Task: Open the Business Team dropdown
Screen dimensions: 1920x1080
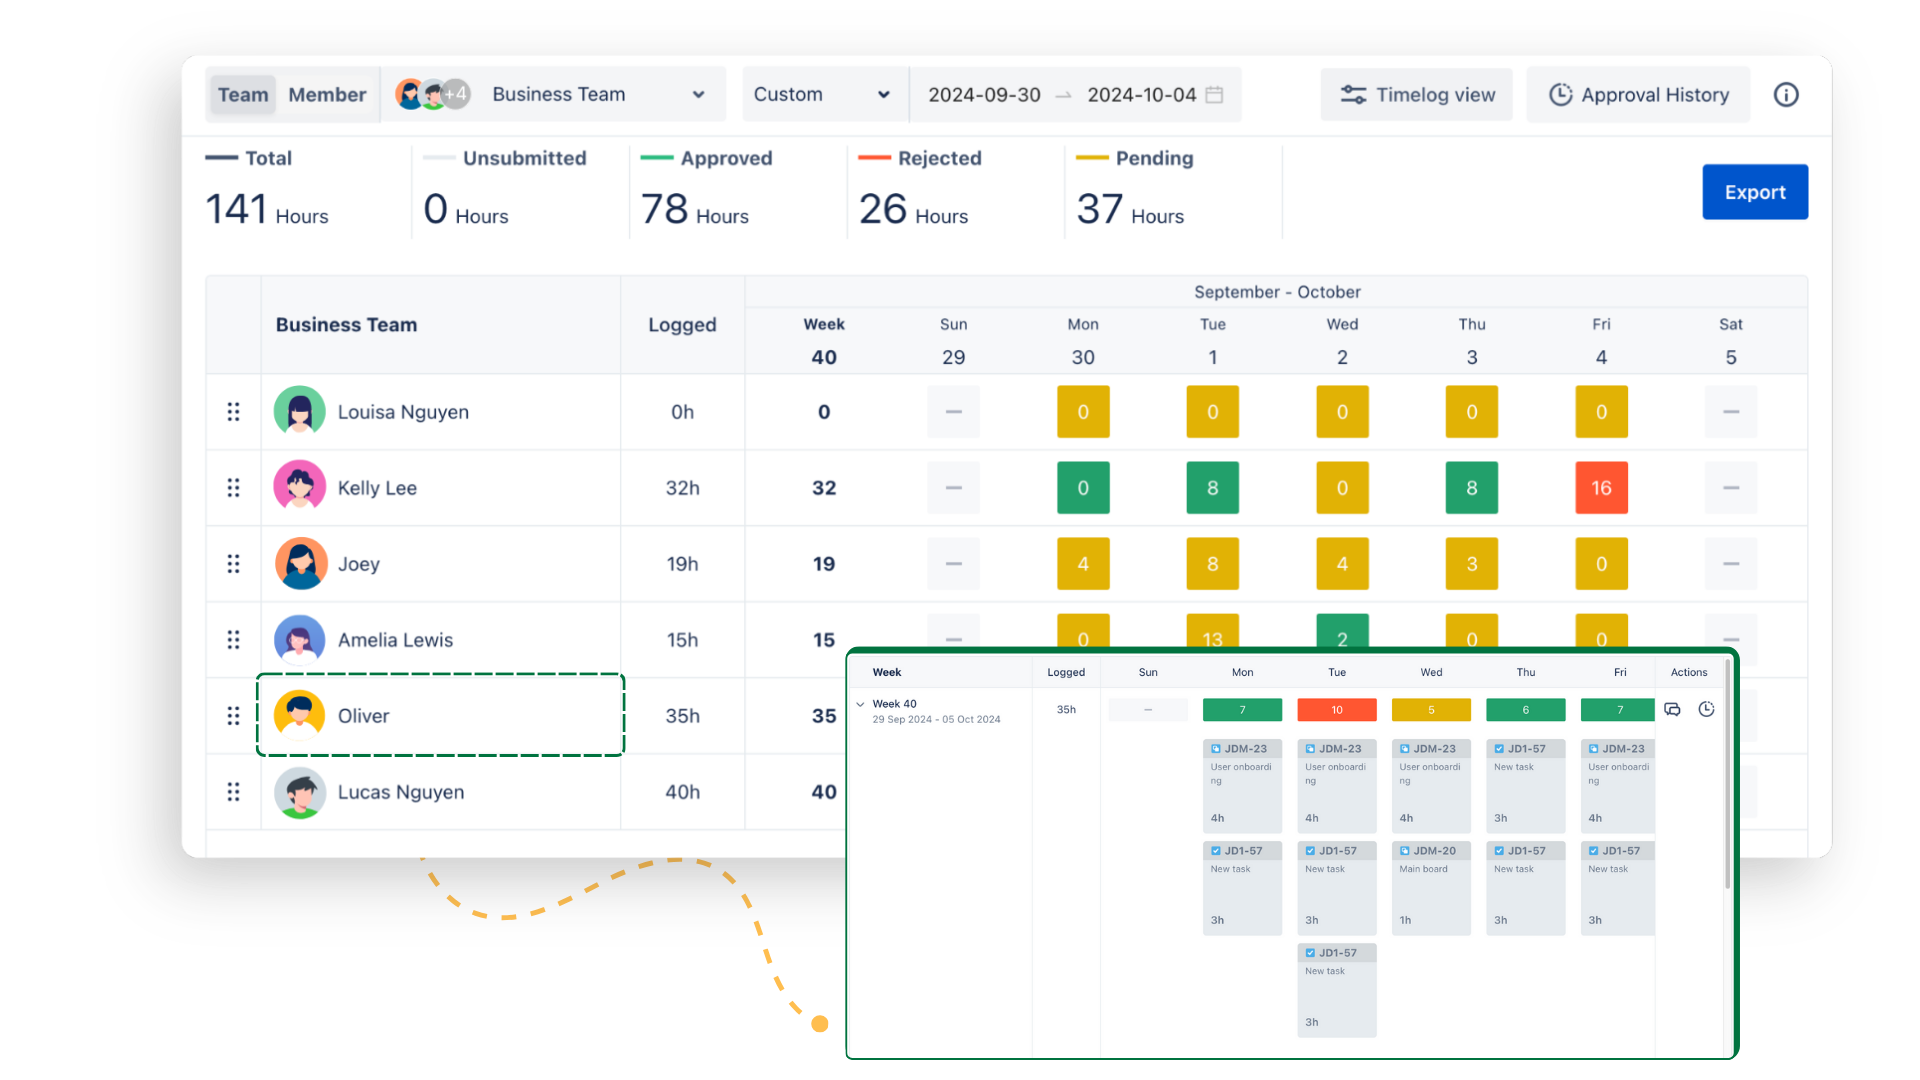Action: (558, 95)
